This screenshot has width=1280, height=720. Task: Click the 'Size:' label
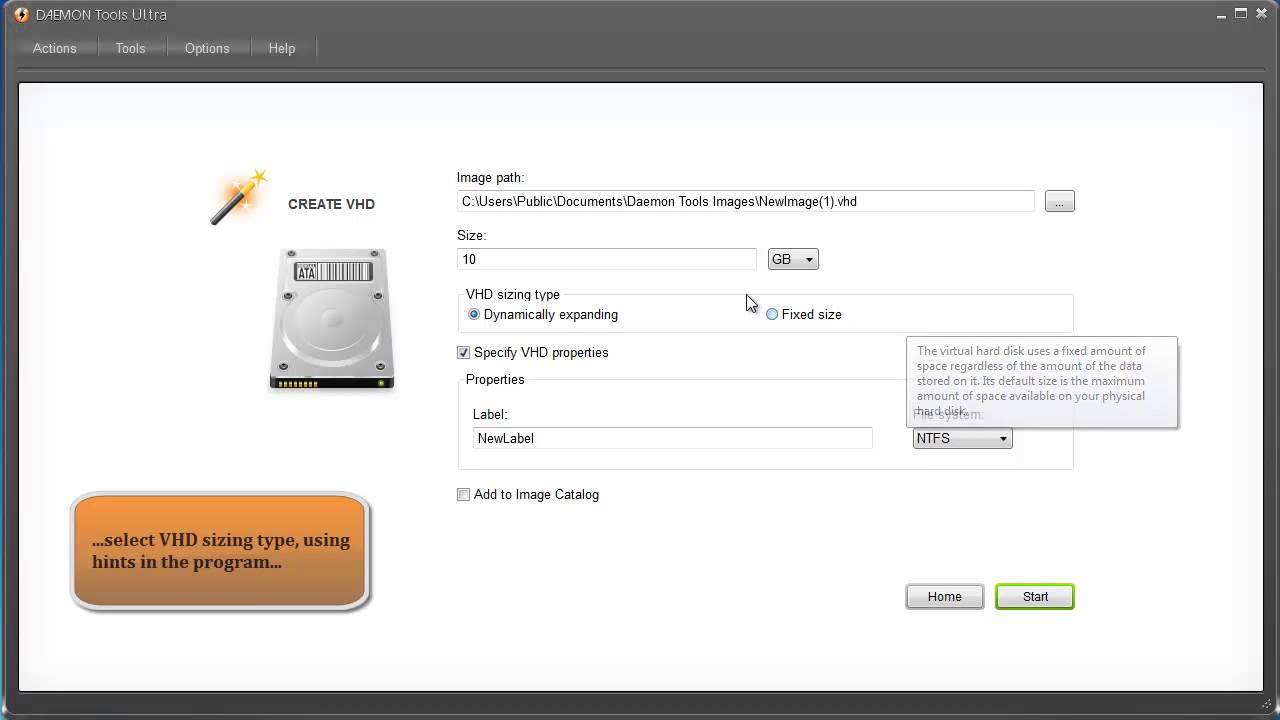pyautogui.click(x=471, y=235)
